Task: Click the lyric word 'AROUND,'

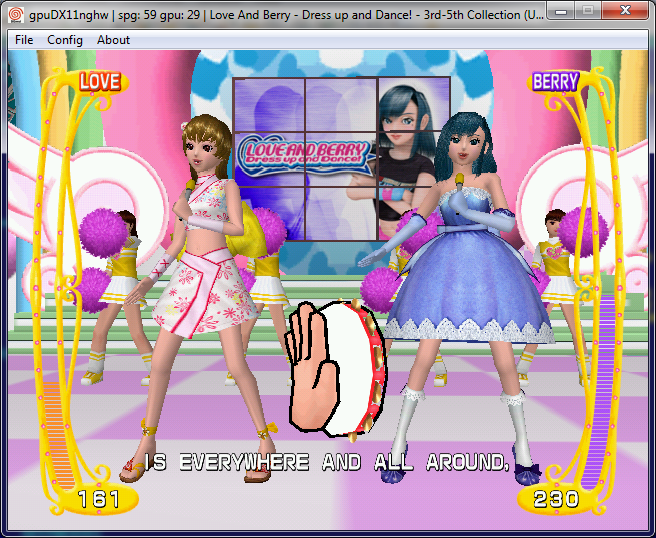Action: (x=467, y=462)
